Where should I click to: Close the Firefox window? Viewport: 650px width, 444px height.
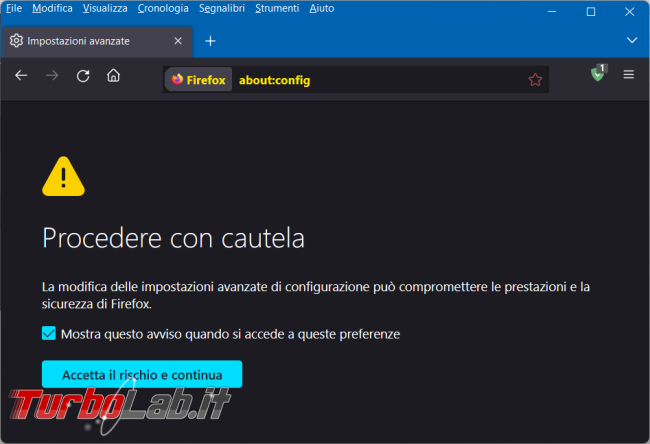[629, 12]
